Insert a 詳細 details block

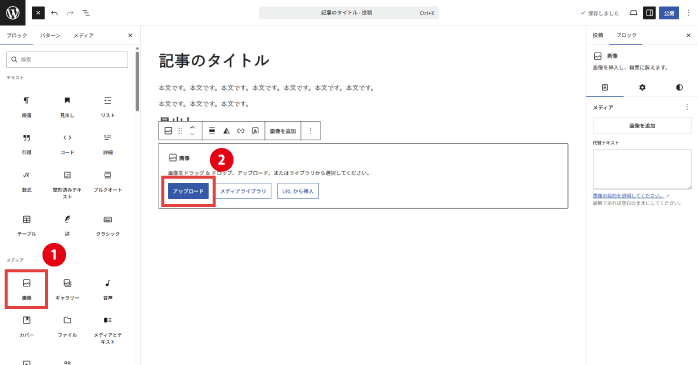pos(108,144)
